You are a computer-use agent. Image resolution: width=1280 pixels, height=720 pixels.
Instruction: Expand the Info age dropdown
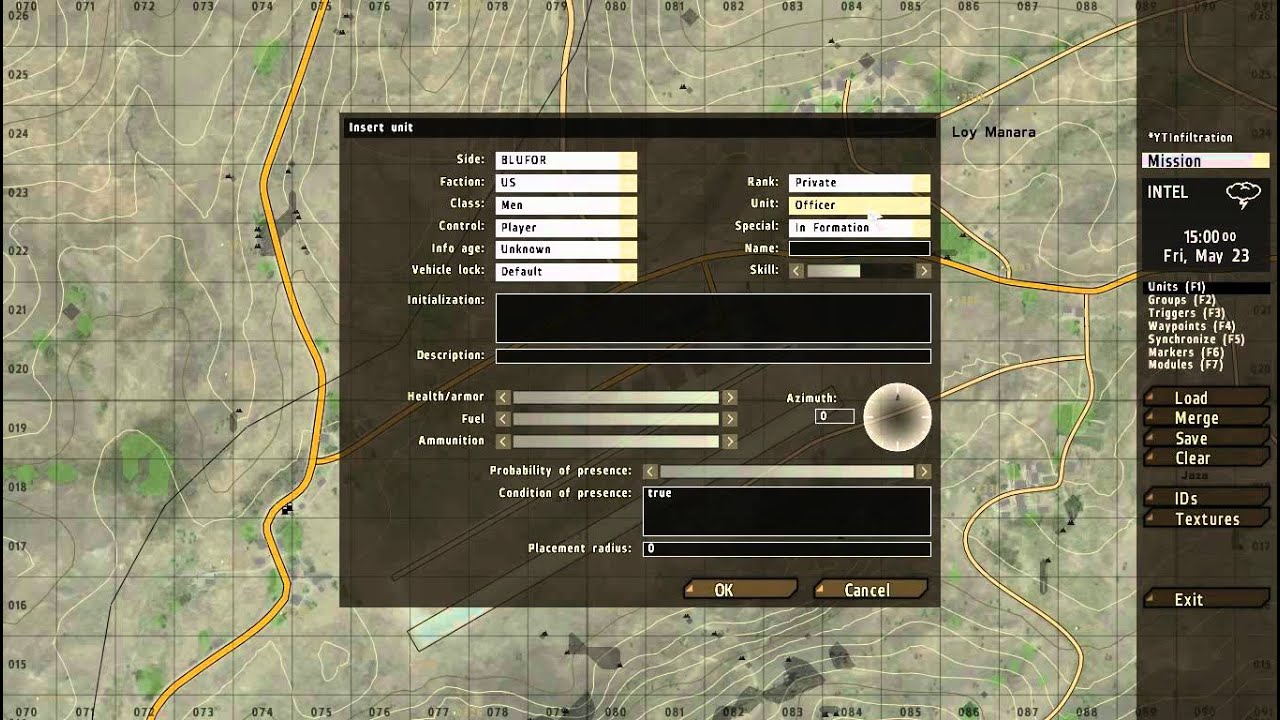566,249
